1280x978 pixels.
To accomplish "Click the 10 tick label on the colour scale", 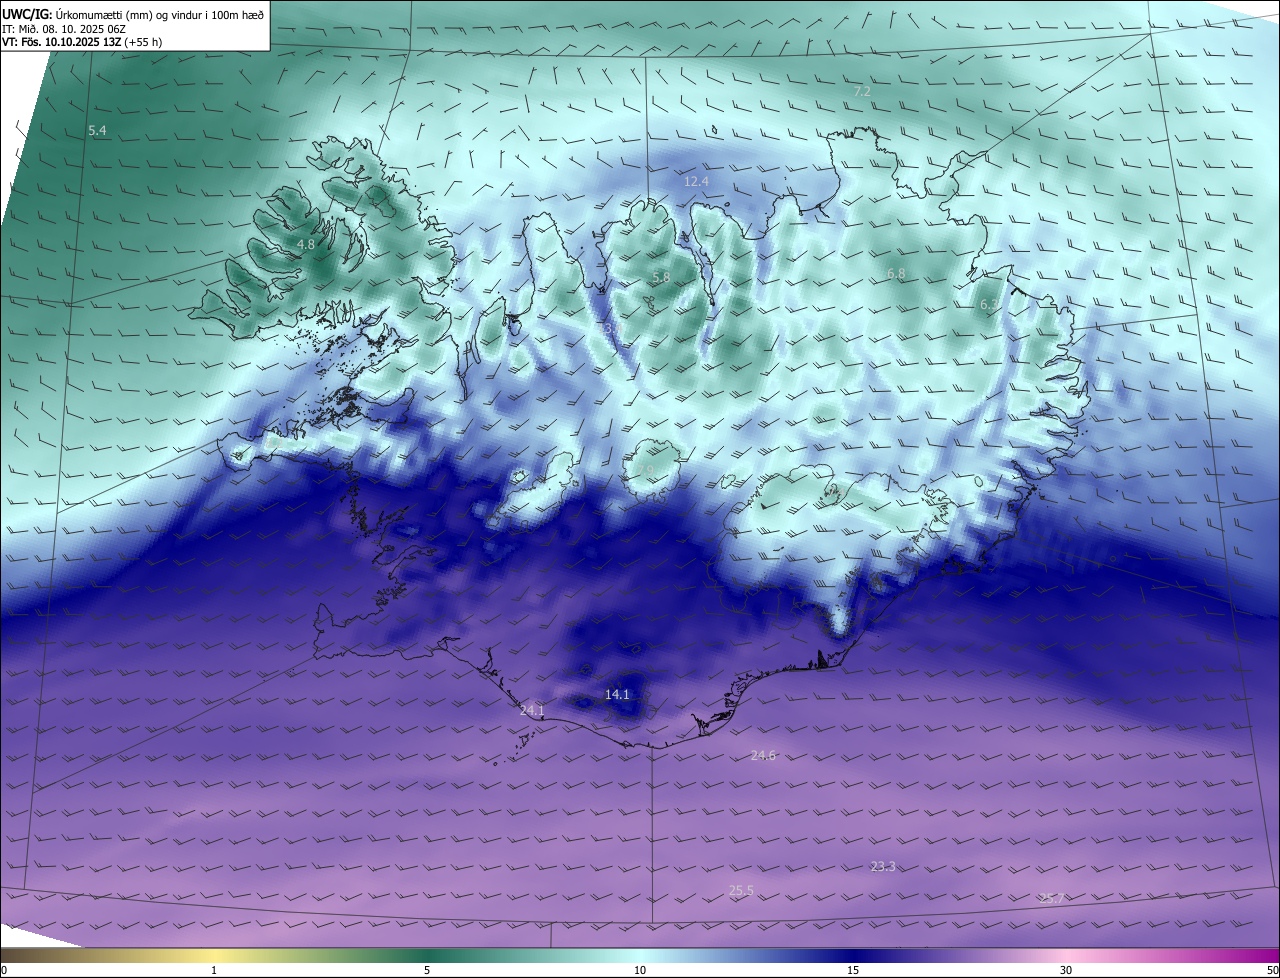I will coord(640,970).
